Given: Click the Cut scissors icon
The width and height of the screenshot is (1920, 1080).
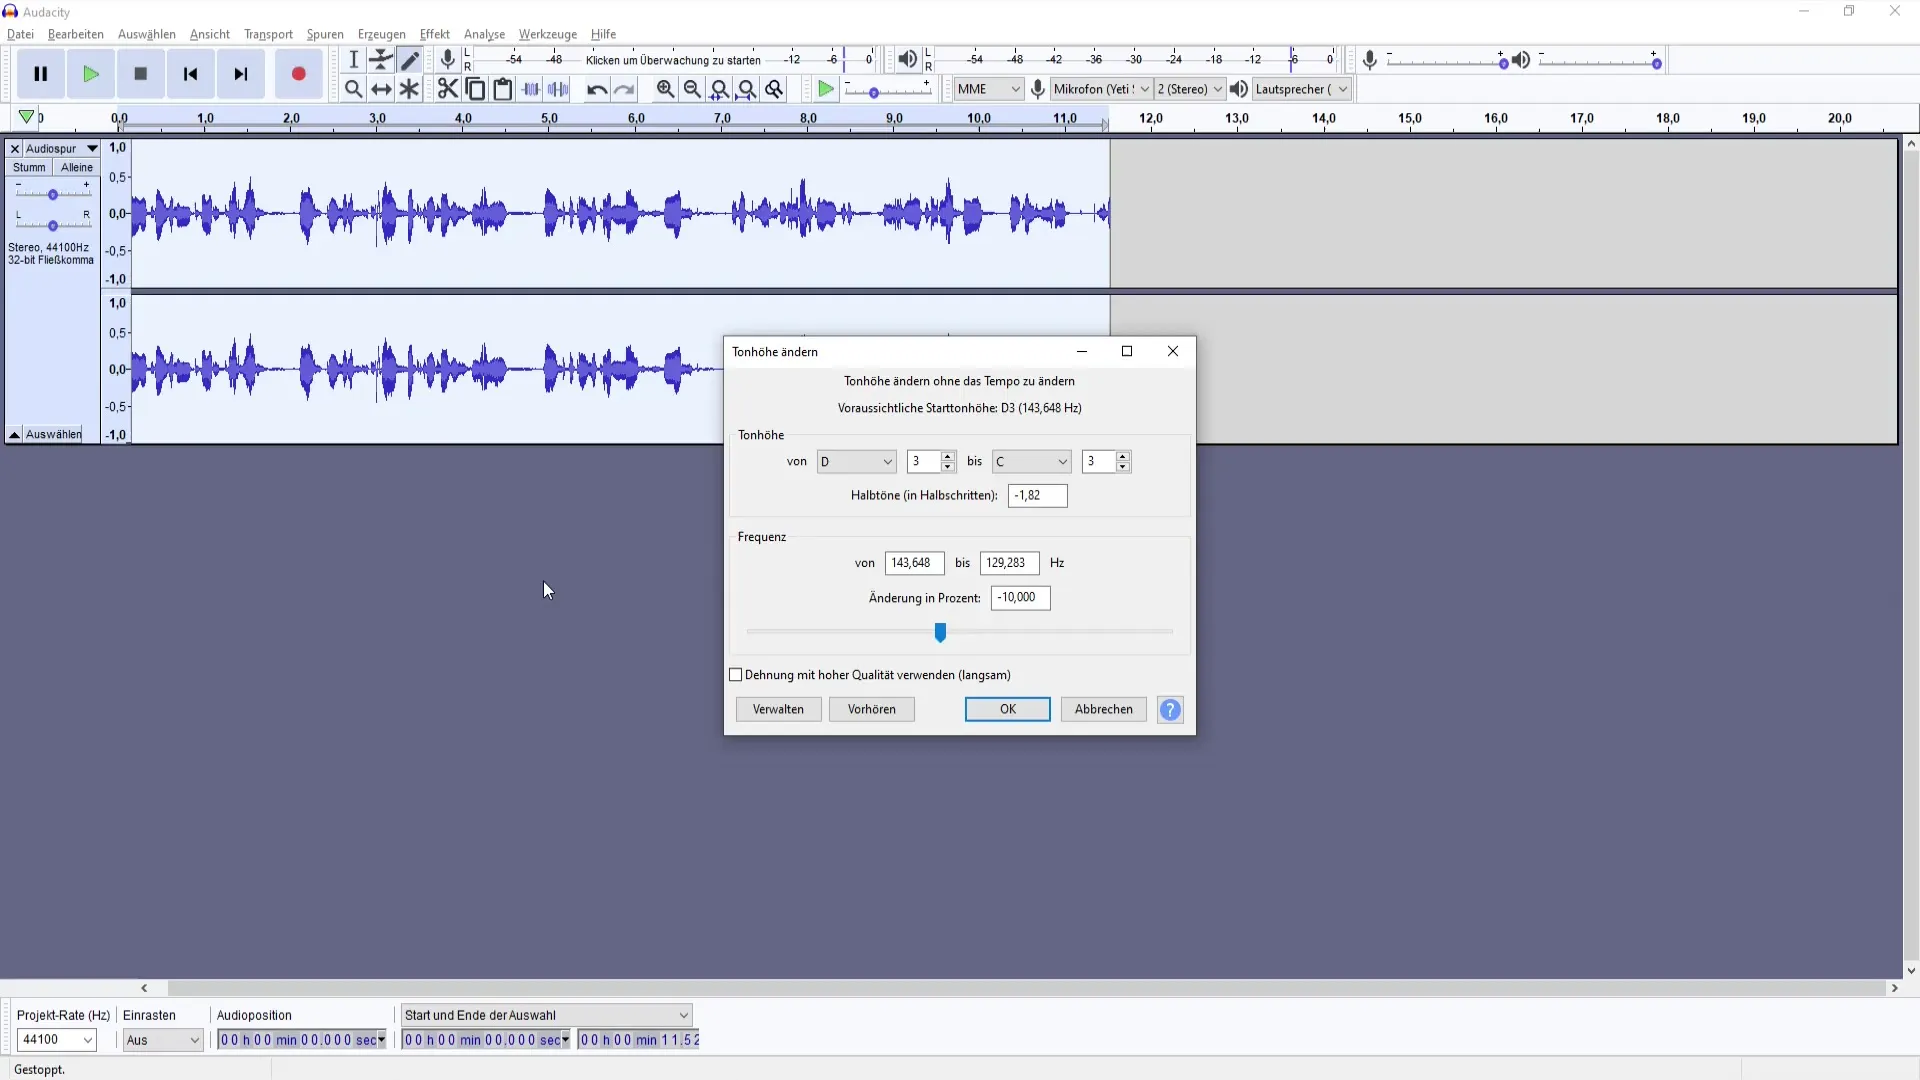Looking at the screenshot, I should [448, 89].
